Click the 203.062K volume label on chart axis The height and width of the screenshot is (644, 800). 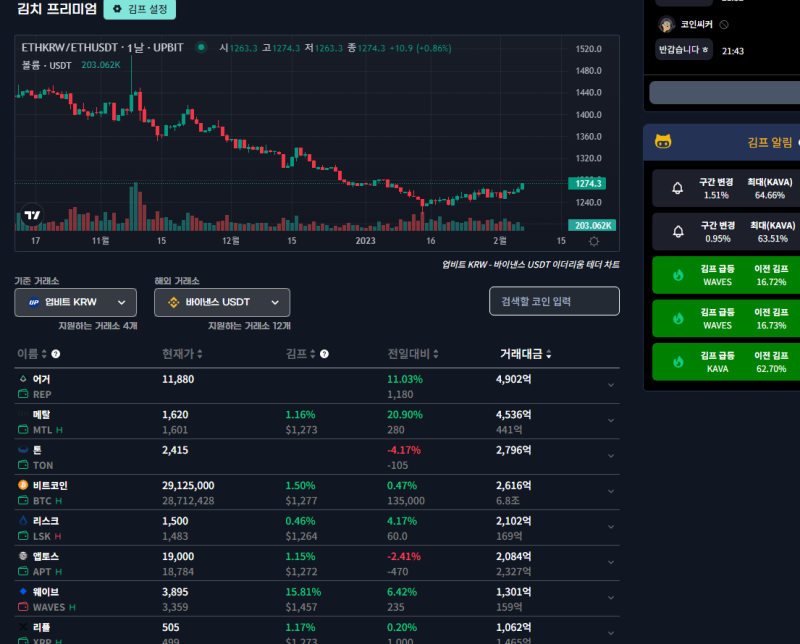(x=592, y=226)
